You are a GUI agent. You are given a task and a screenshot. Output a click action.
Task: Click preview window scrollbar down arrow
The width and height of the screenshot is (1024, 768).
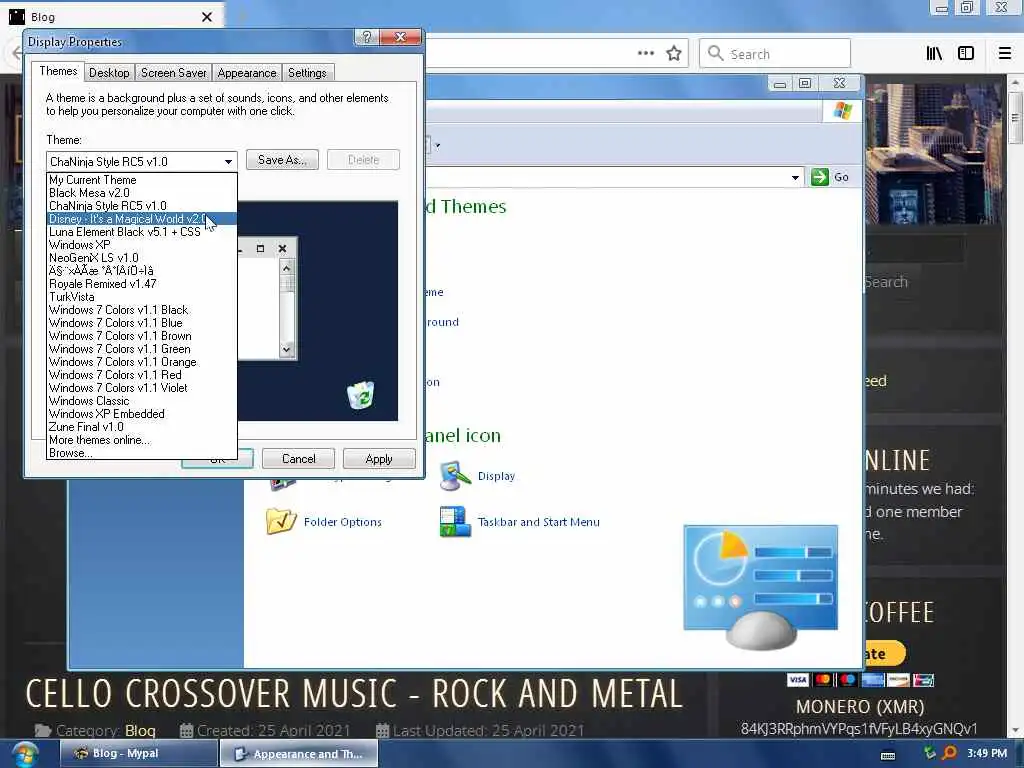(x=287, y=349)
